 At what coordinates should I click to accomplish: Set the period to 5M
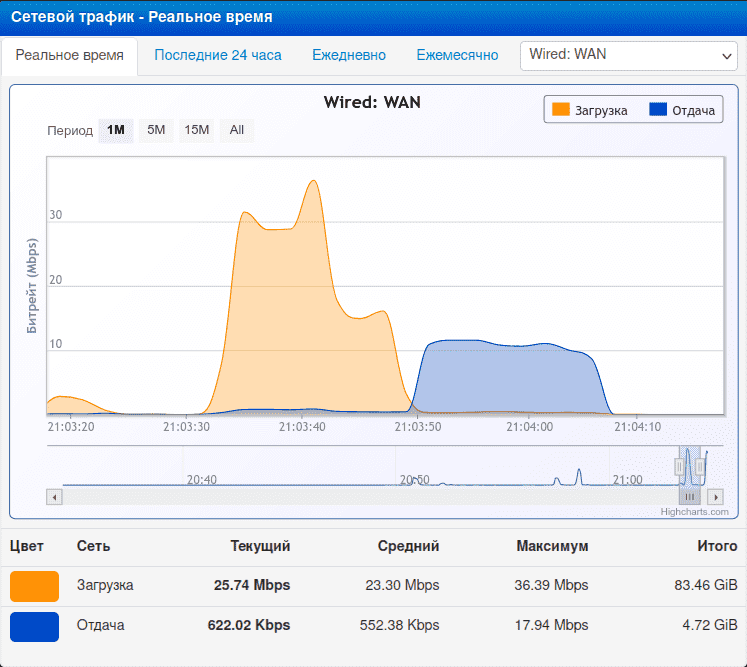156,130
